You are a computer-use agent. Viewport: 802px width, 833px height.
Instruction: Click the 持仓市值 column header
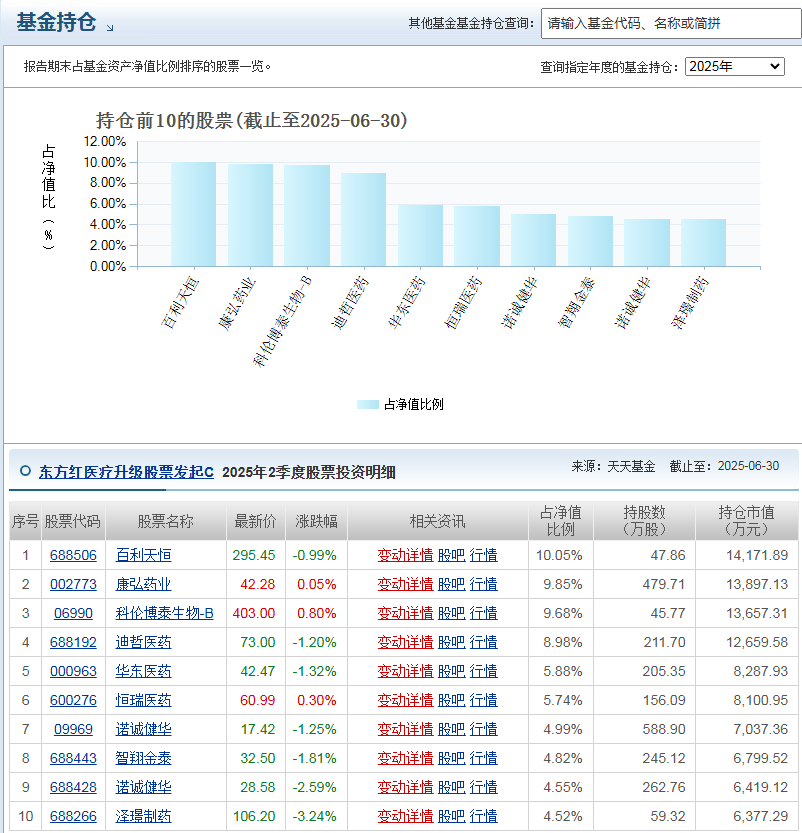pos(746,521)
